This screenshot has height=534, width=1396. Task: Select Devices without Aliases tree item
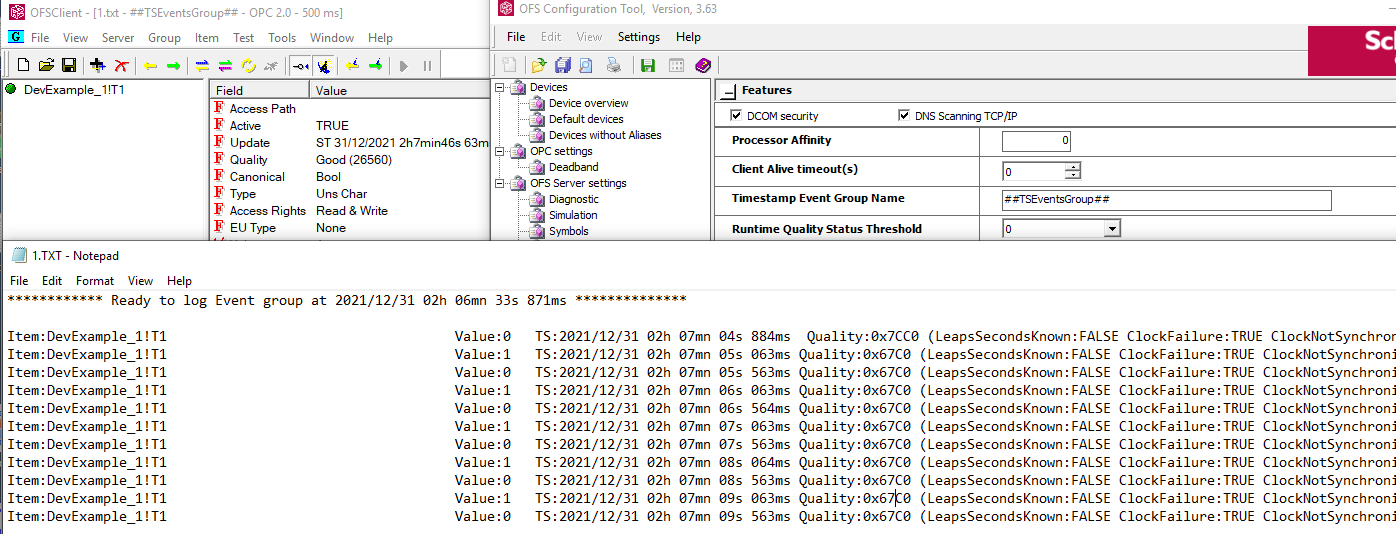605,135
